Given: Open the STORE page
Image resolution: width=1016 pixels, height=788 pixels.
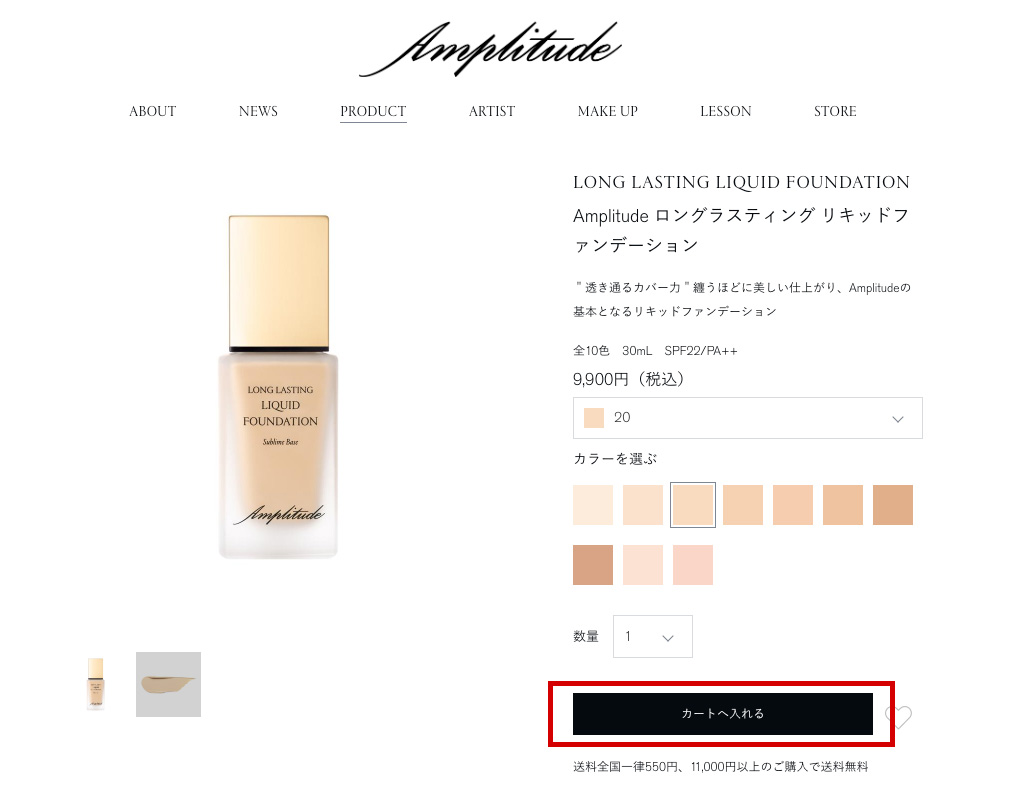Looking at the screenshot, I should (x=835, y=111).
